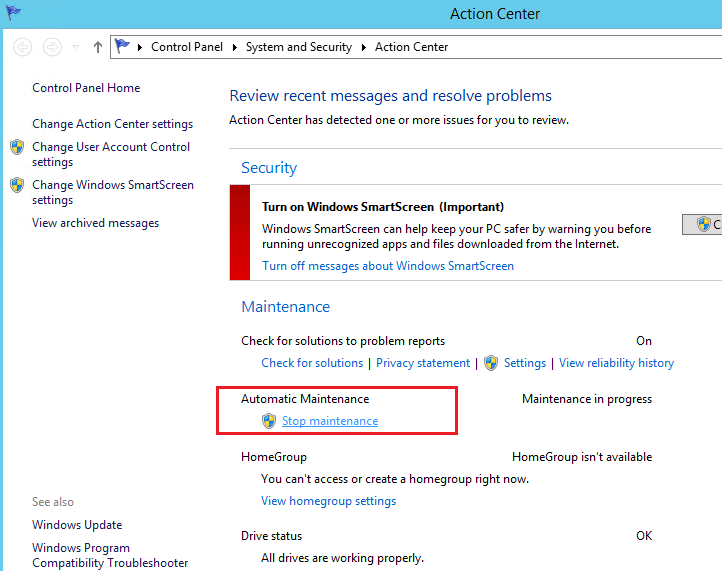The width and height of the screenshot is (722, 571).
Task: Select Action Center in the breadcrumb
Action: coord(411,47)
